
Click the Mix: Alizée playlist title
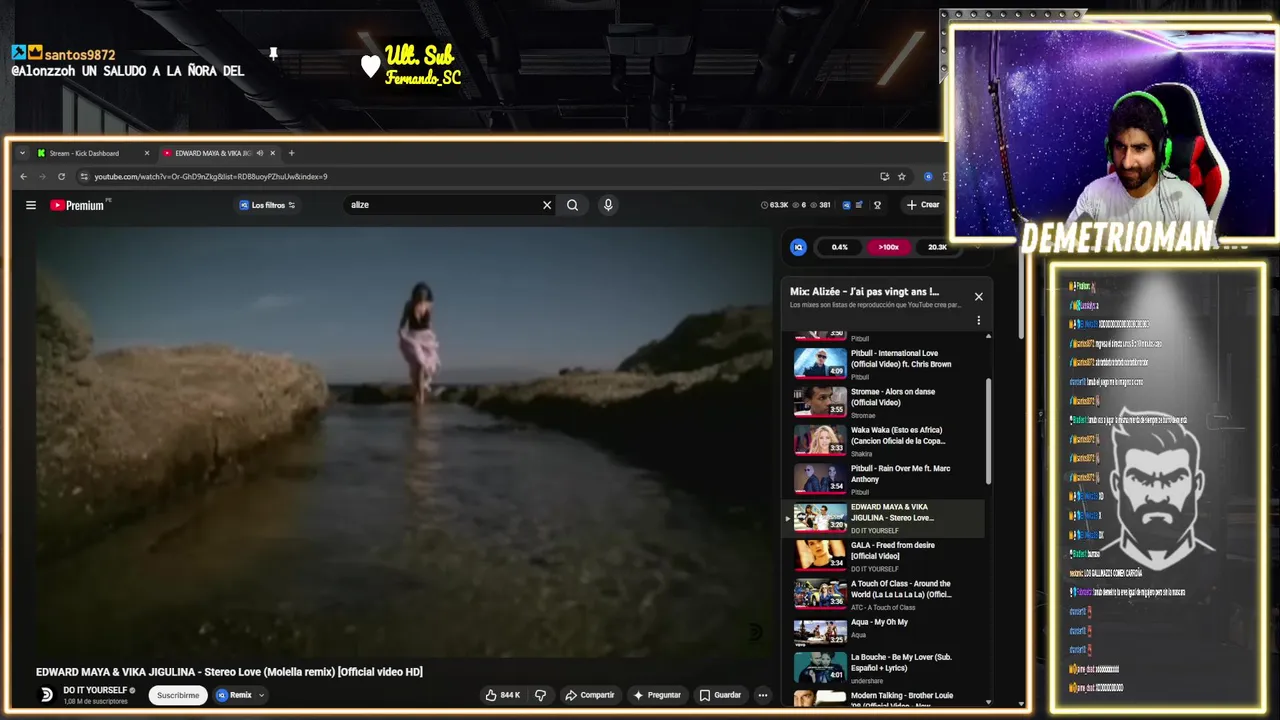click(864, 292)
